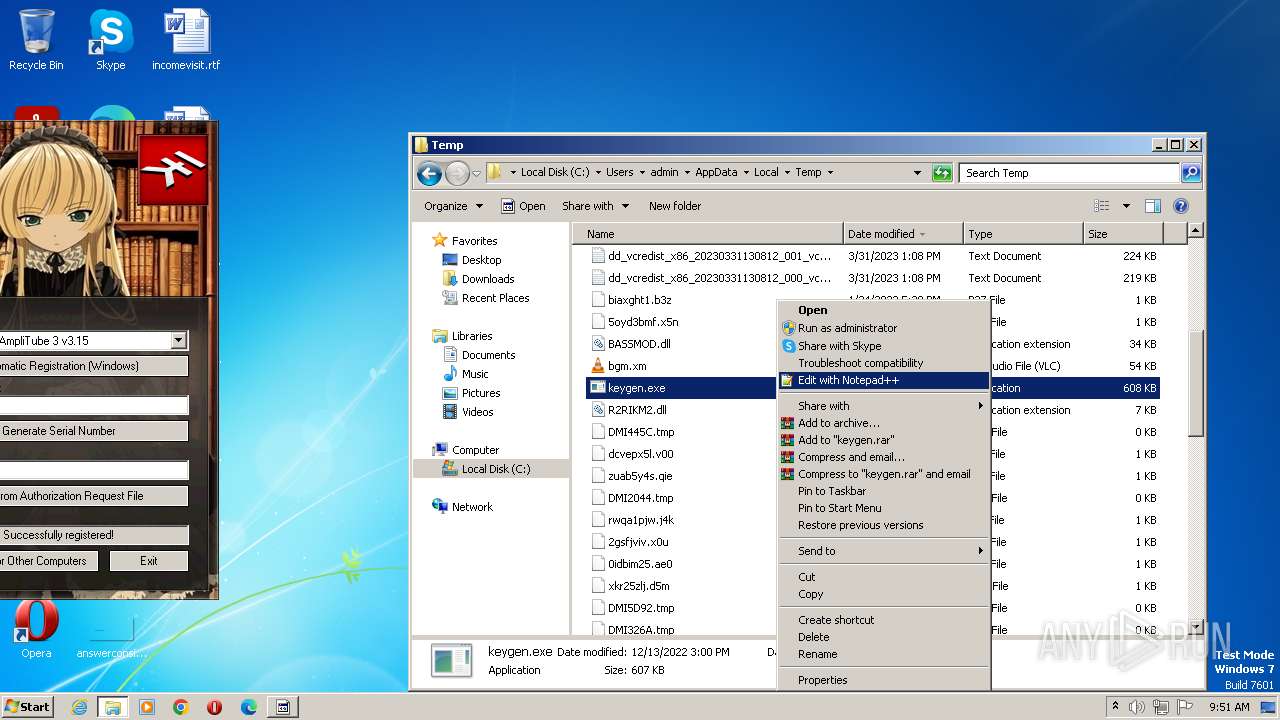The image size is (1280, 720).
Task: Select Pin to Taskbar
Action: [x=884, y=491]
